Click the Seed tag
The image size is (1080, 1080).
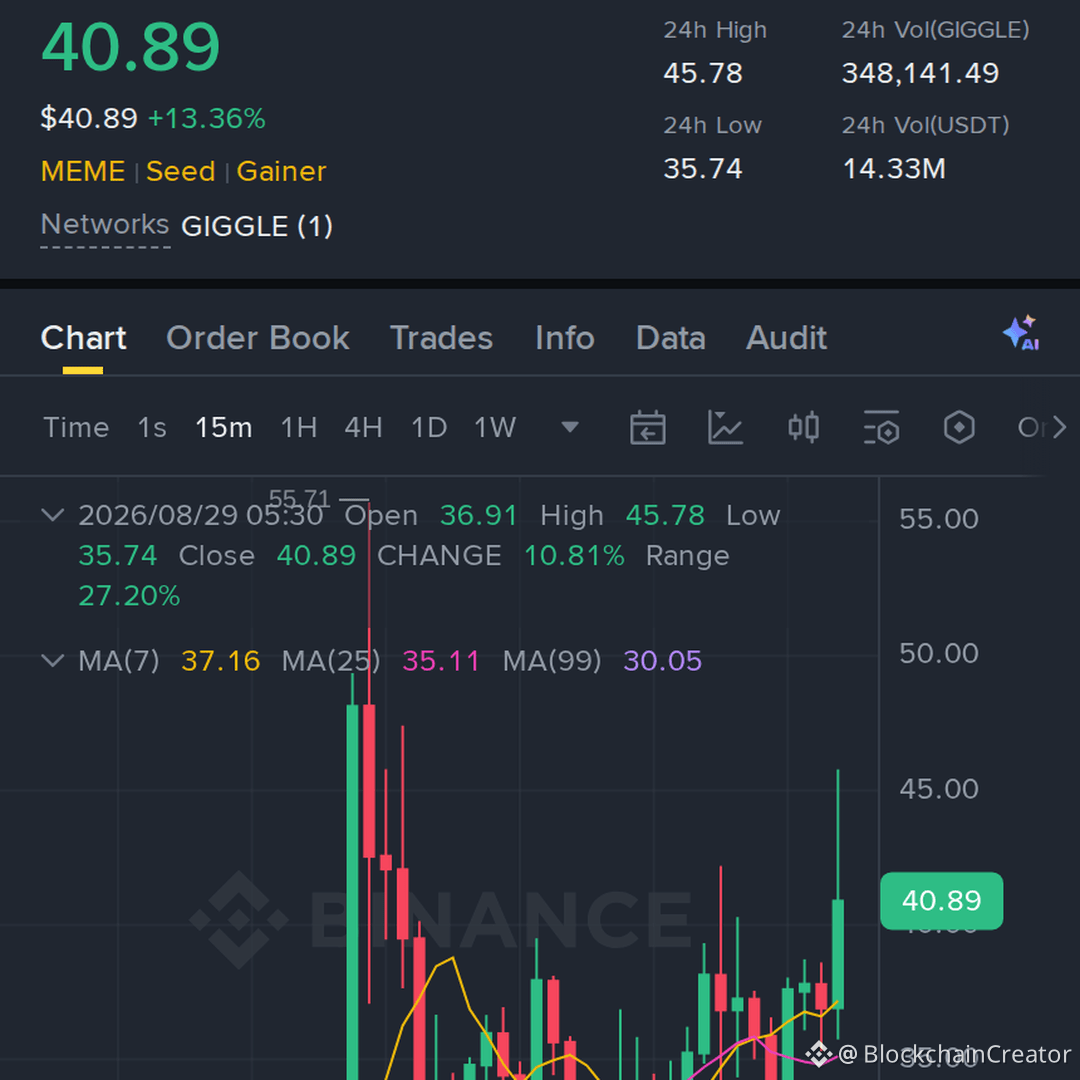tap(180, 171)
